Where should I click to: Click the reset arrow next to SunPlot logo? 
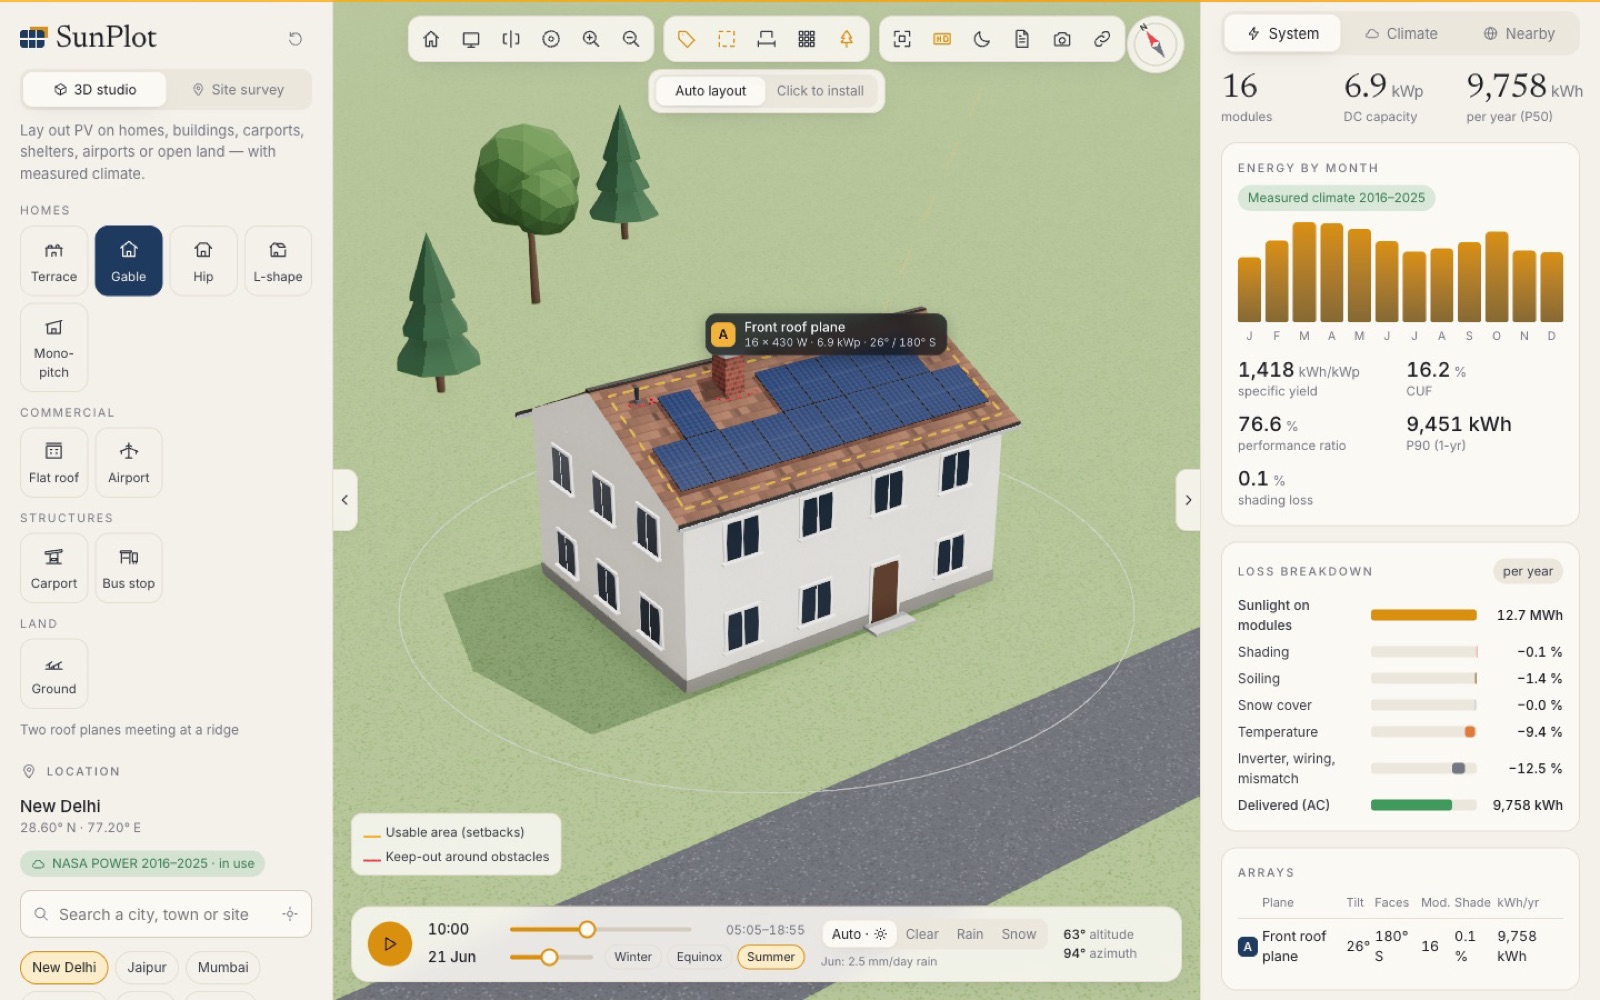coord(295,39)
